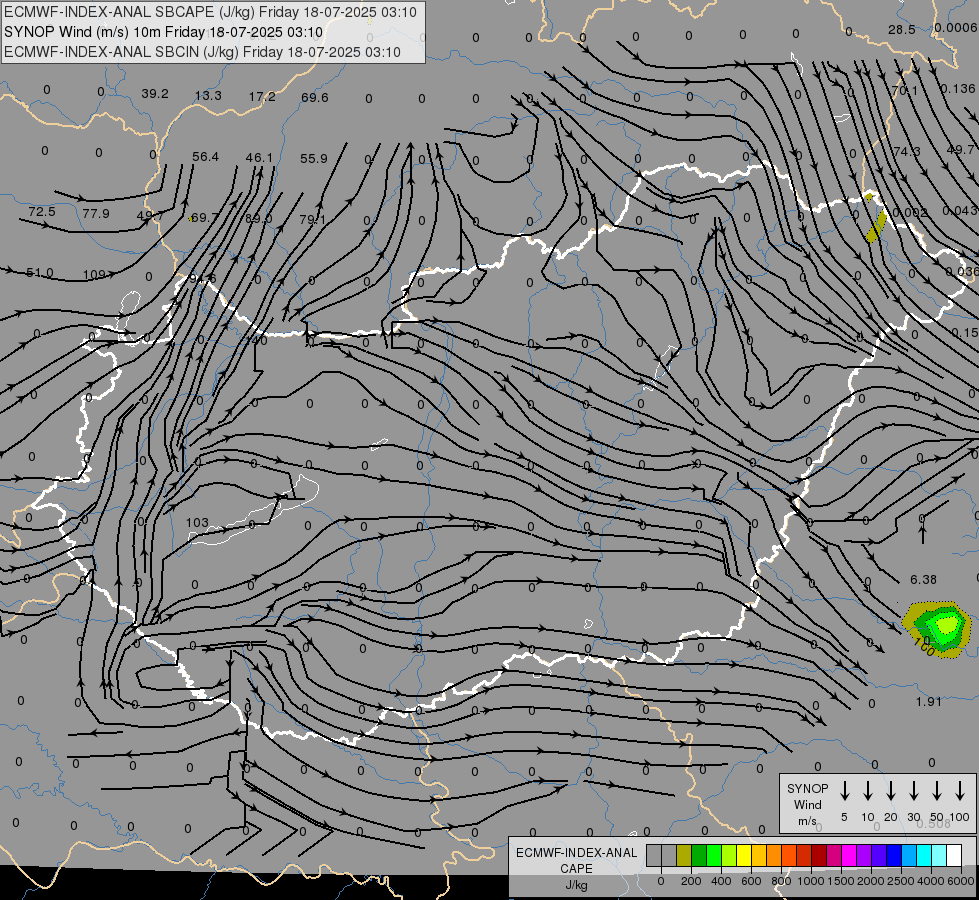This screenshot has height=900, width=979.
Task: Click the map value 28.5
Action: (902, 30)
